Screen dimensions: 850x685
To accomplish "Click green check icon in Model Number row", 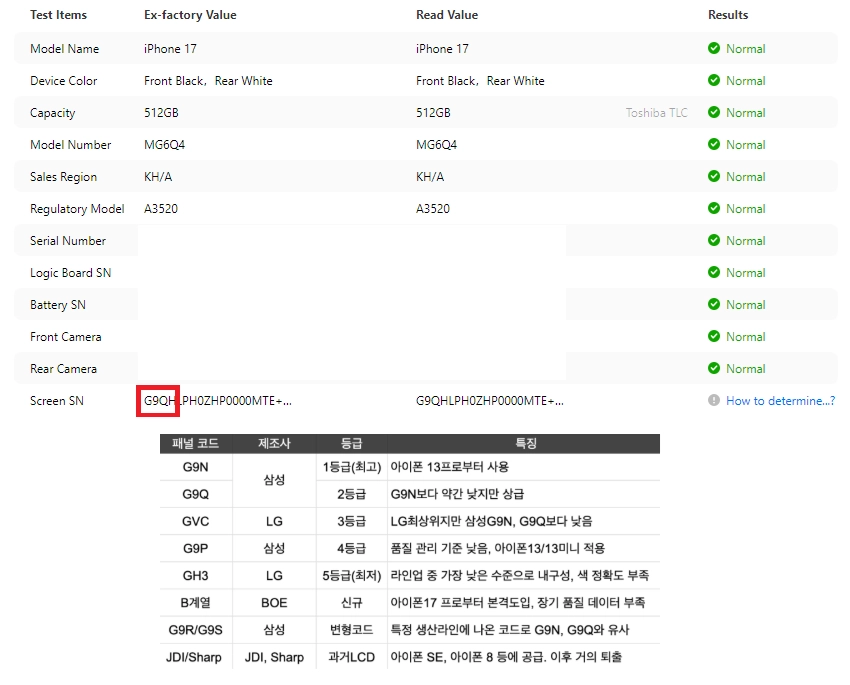I will coord(714,144).
